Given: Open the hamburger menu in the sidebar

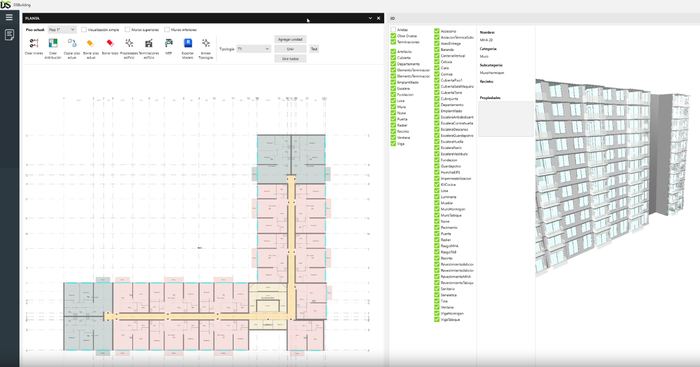Looking at the screenshot, I should (x=9, y=17).
